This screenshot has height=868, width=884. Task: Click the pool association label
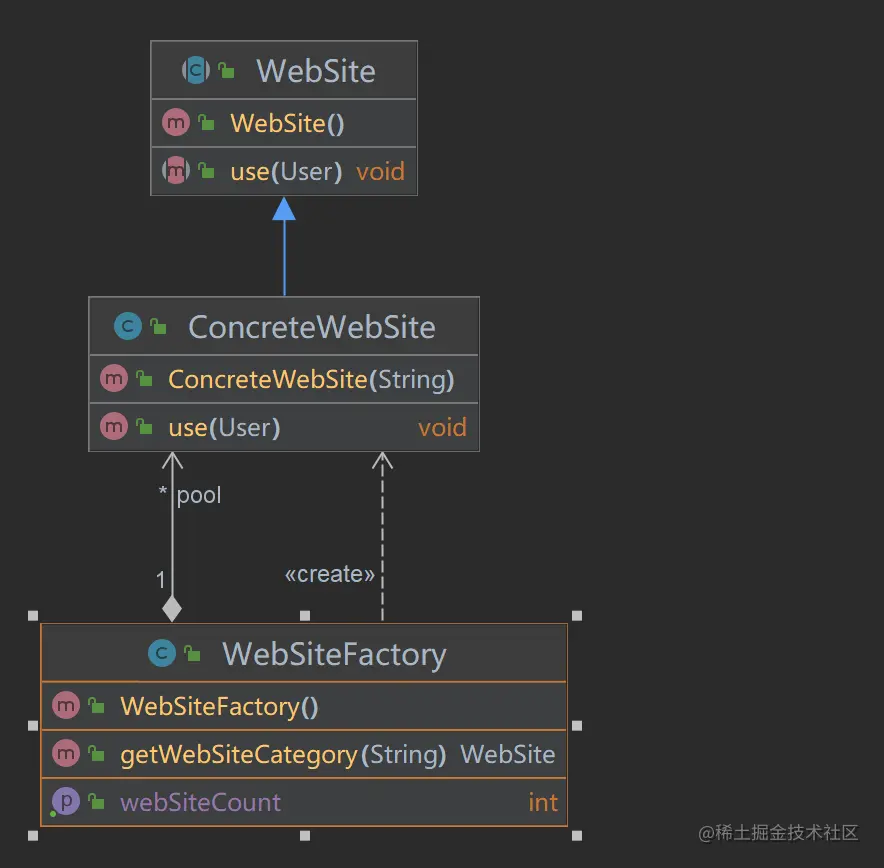[x=198, y=494]
